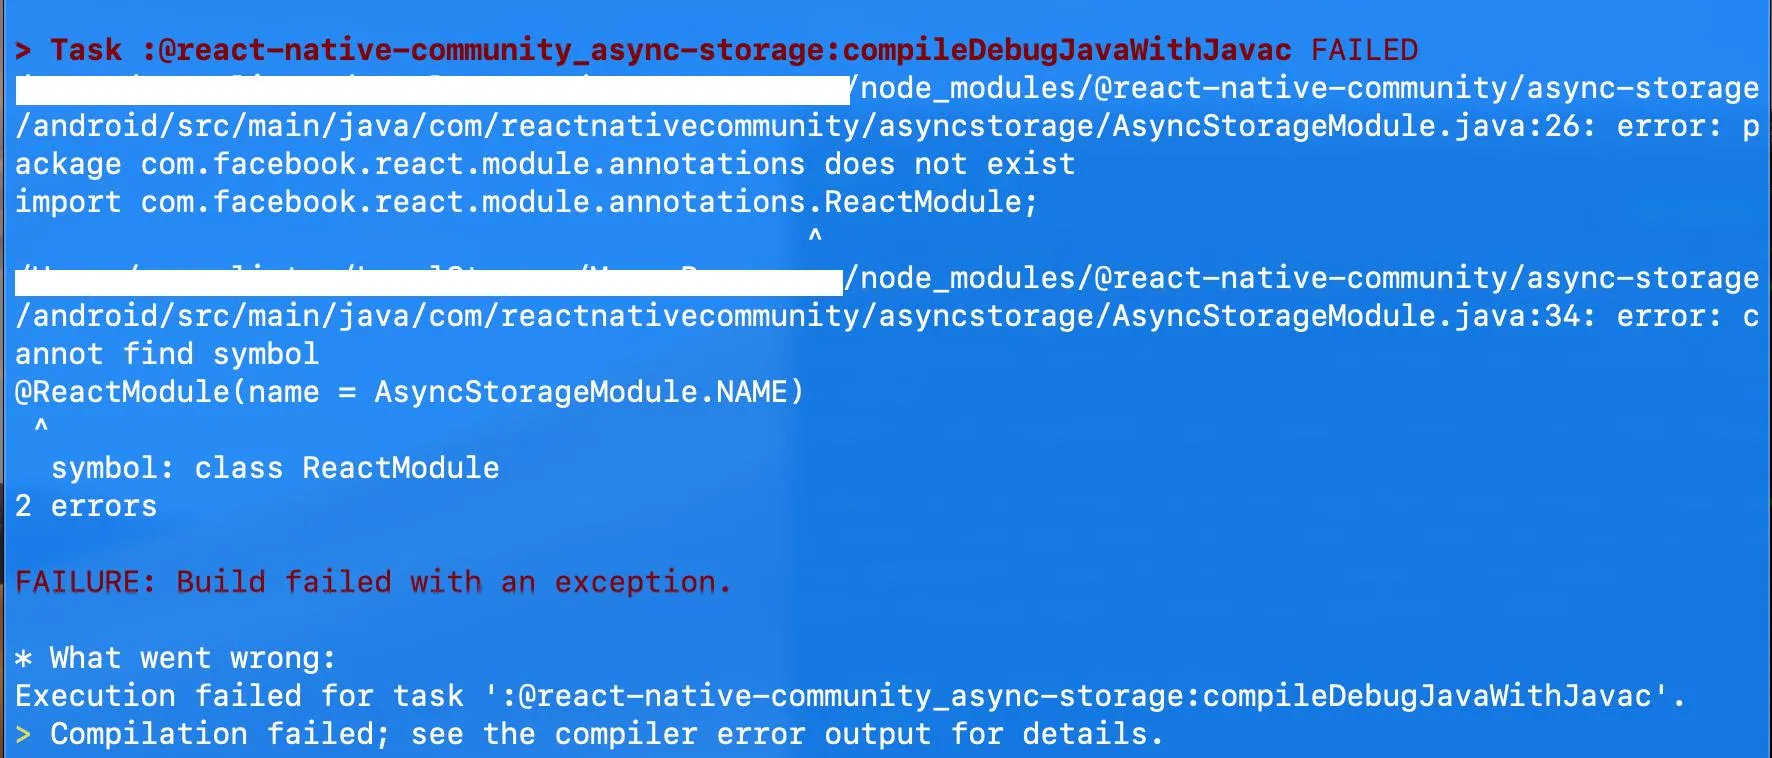
Task: Click the Compilation failed; see compiler error text
Action: coord(606,734)
